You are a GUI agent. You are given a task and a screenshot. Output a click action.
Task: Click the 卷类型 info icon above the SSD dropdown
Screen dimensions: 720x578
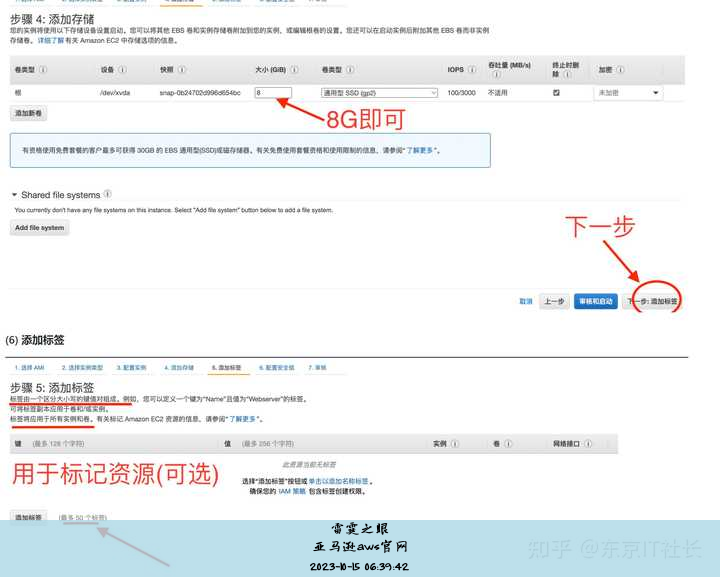tap(350, 70)
